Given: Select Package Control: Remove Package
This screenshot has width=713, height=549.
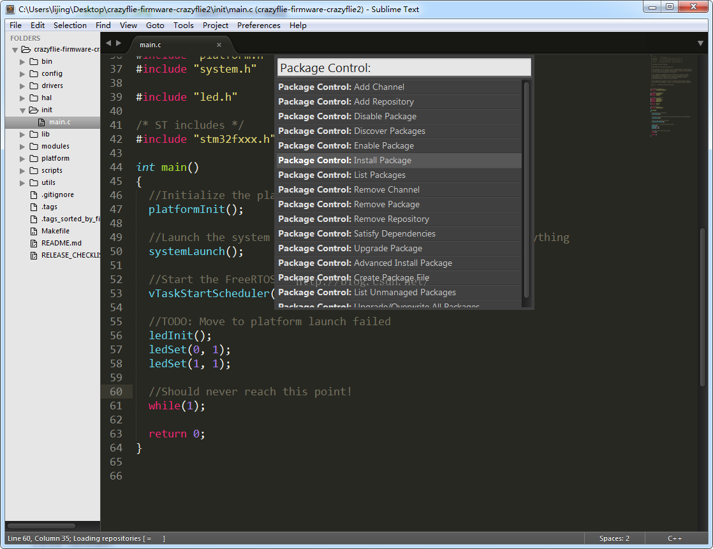Looking at the screenshot, I should click(x=399, y=204).
